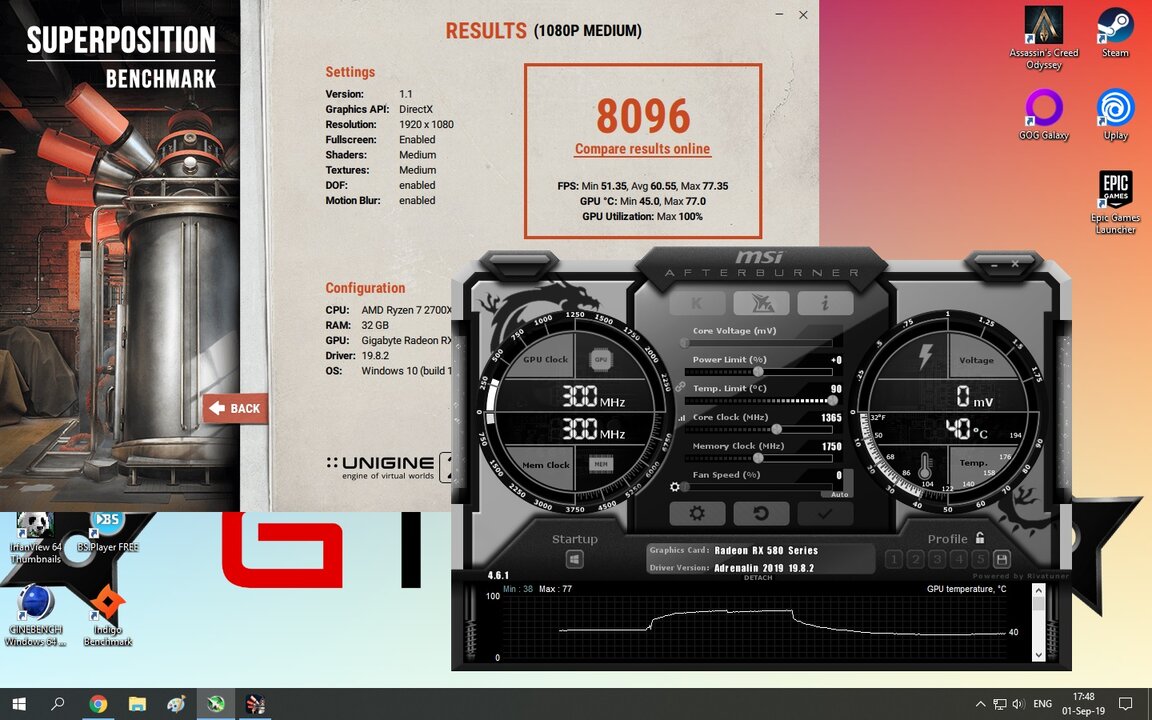The height and width of the screenshot is (720, 1152).
Task: Select Afterburner profile slot 4
Action: tap(958, 559)
